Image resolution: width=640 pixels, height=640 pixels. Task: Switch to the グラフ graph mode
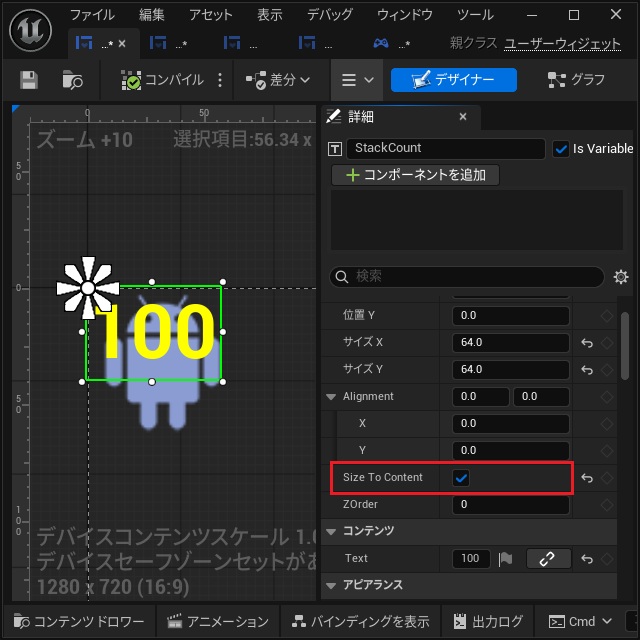pos(576,80)
